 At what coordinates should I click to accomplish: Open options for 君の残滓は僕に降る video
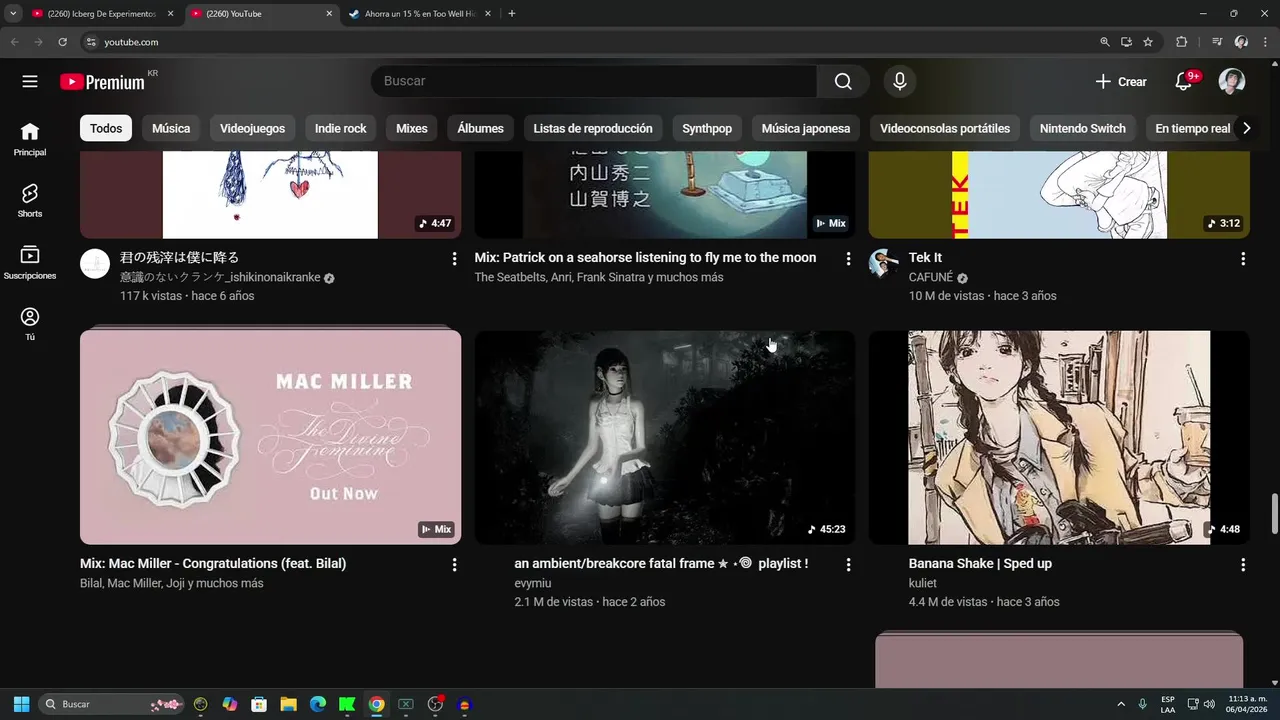point(454,259)
